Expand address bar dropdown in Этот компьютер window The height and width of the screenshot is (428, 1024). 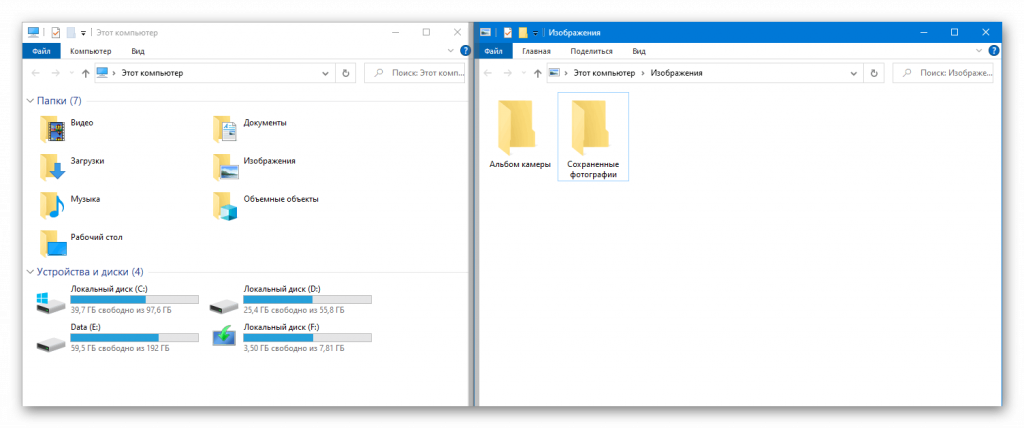[x=326, y=73]
